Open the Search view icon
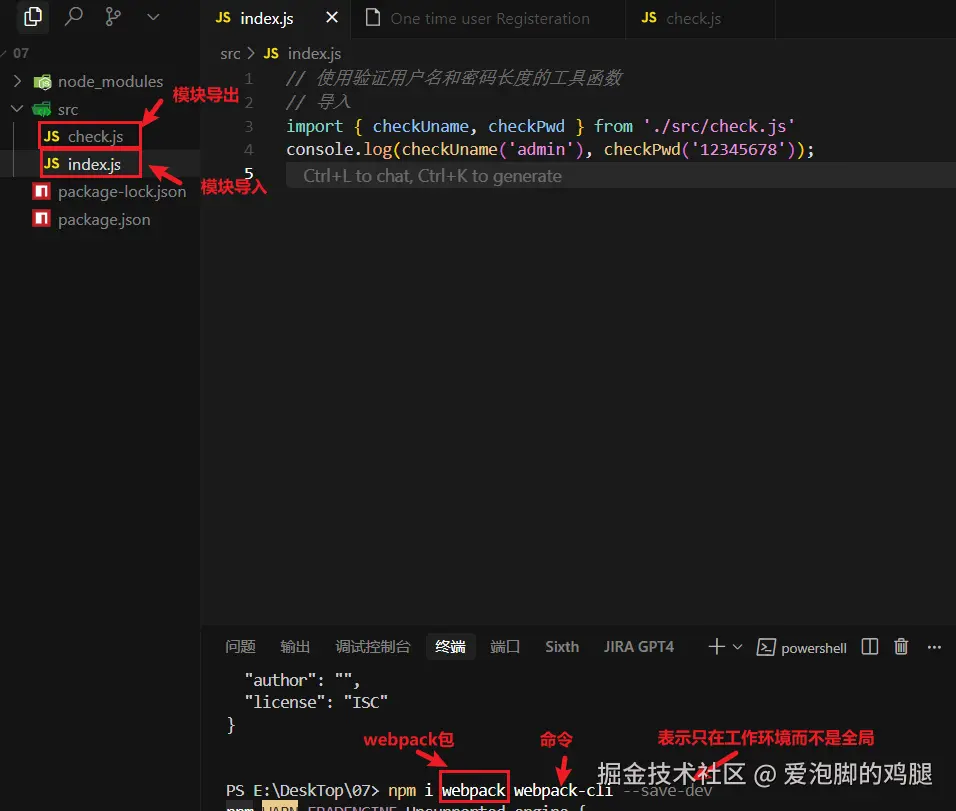The image size is (956, 811). point(73,16)
